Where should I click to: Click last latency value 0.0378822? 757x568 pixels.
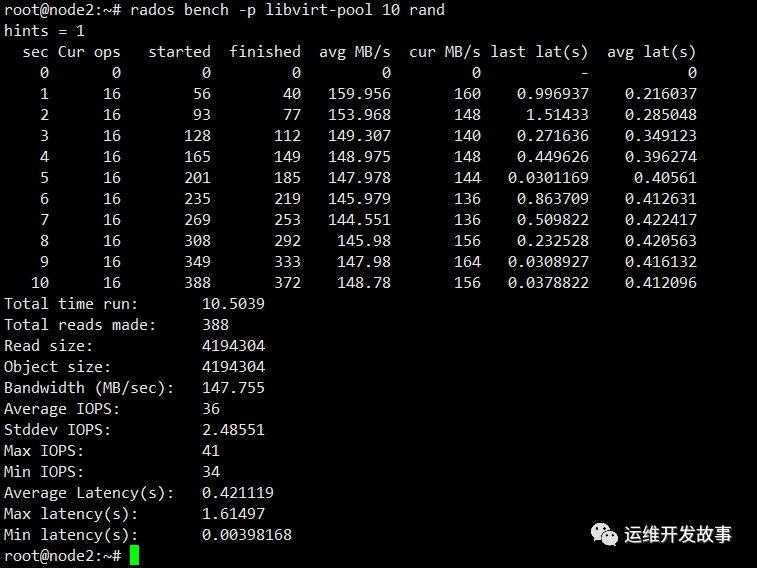pos(548,283)
